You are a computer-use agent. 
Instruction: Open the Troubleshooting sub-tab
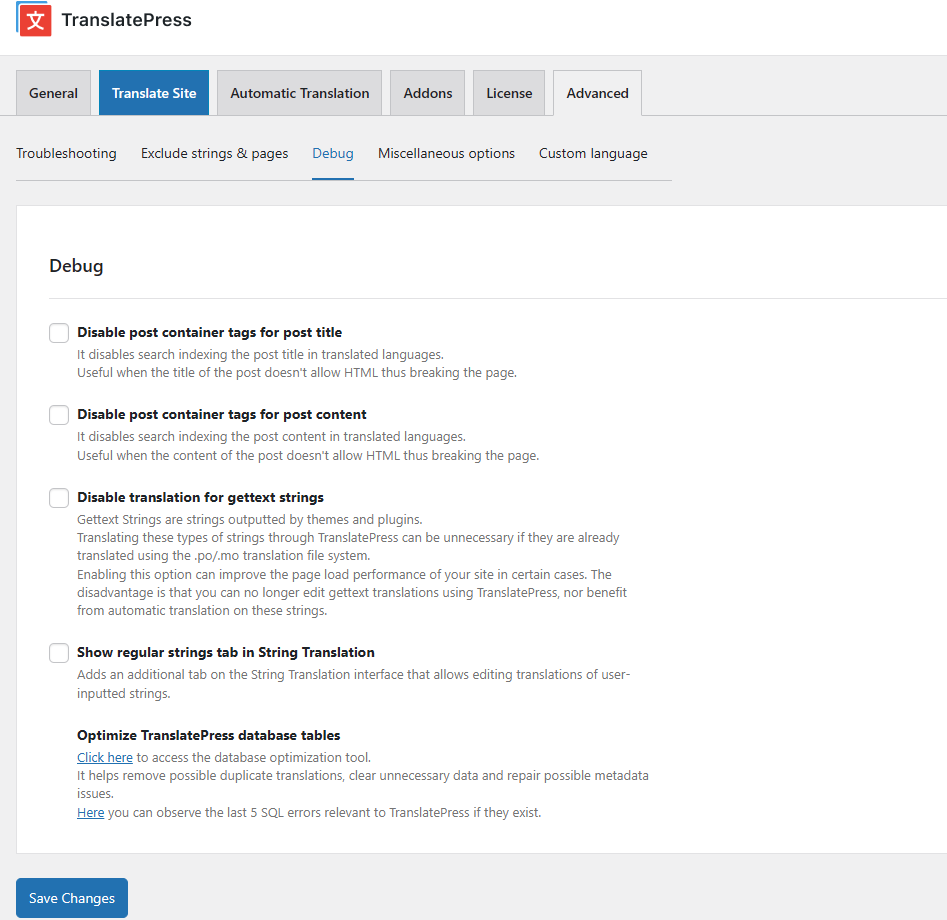pyautogui.click(x=66, y=153)
